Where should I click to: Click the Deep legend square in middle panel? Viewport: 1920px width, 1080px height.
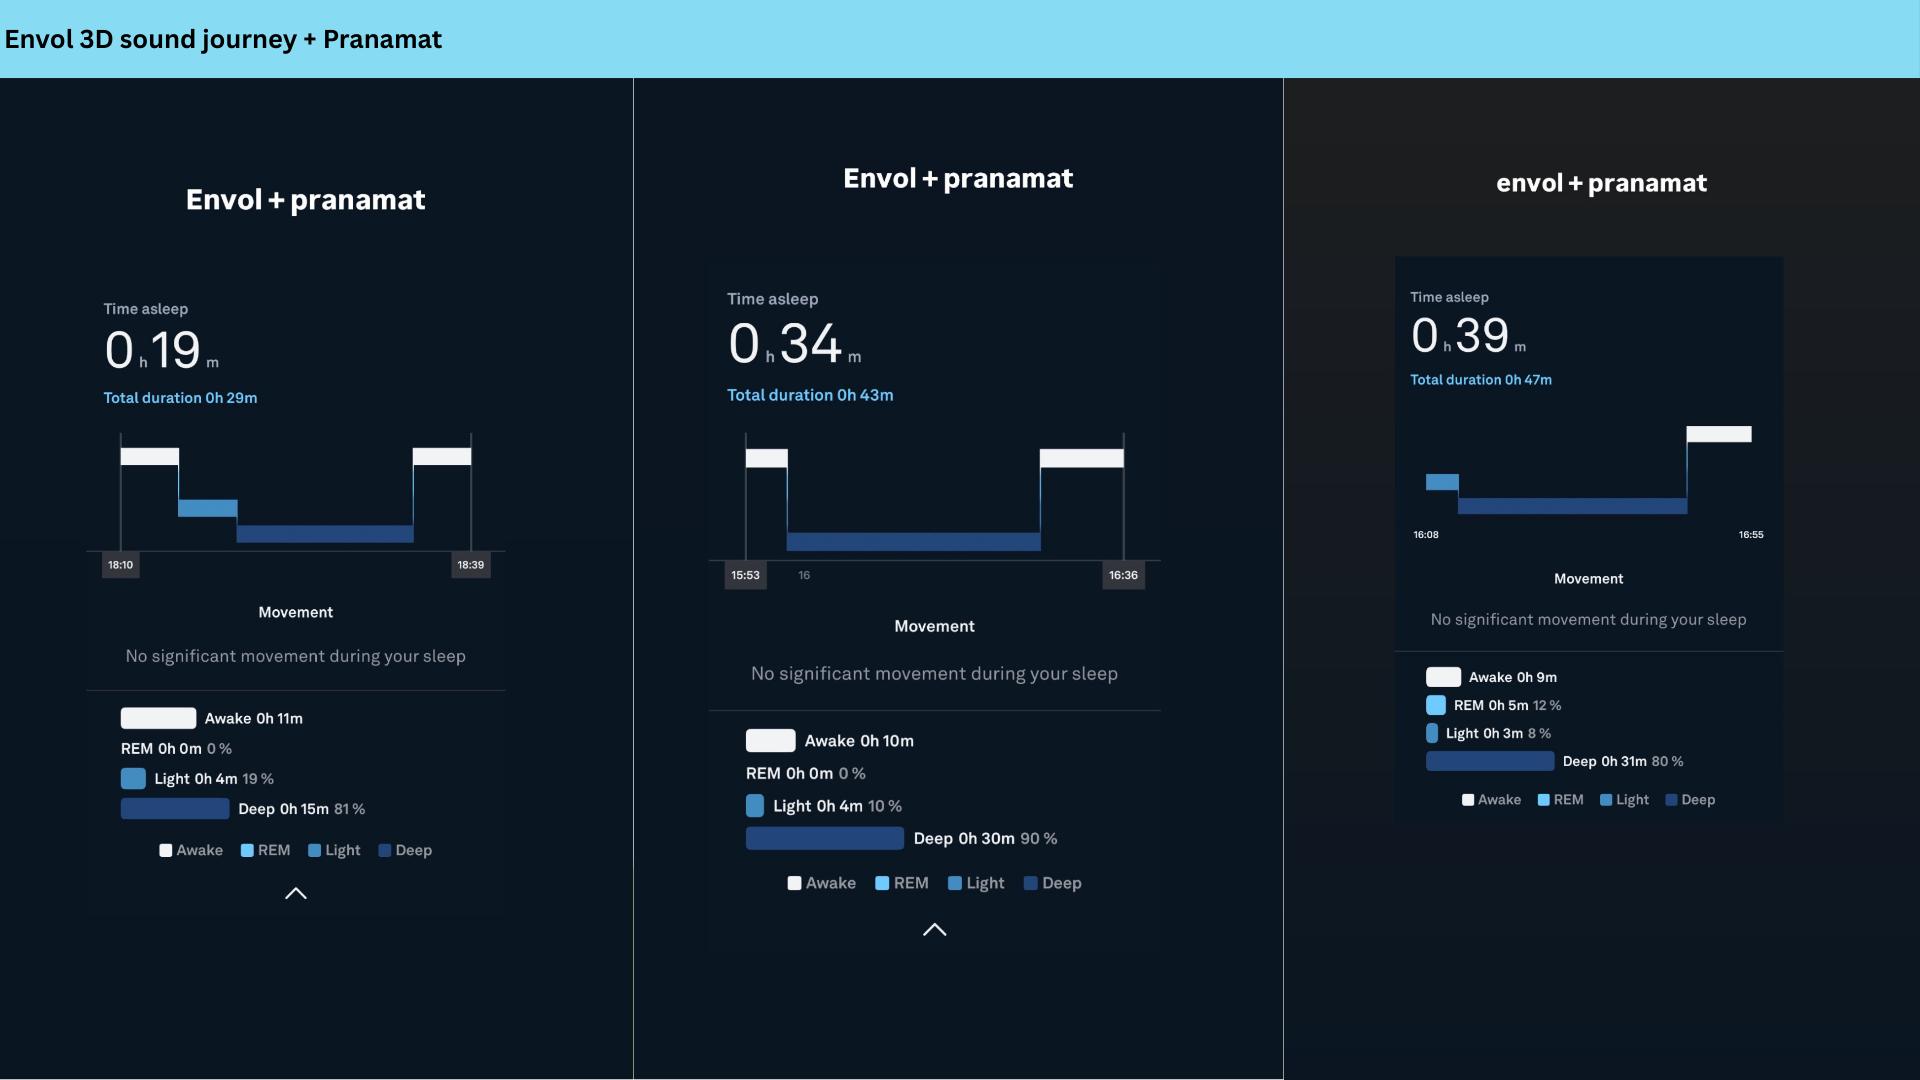point(1030,883)
